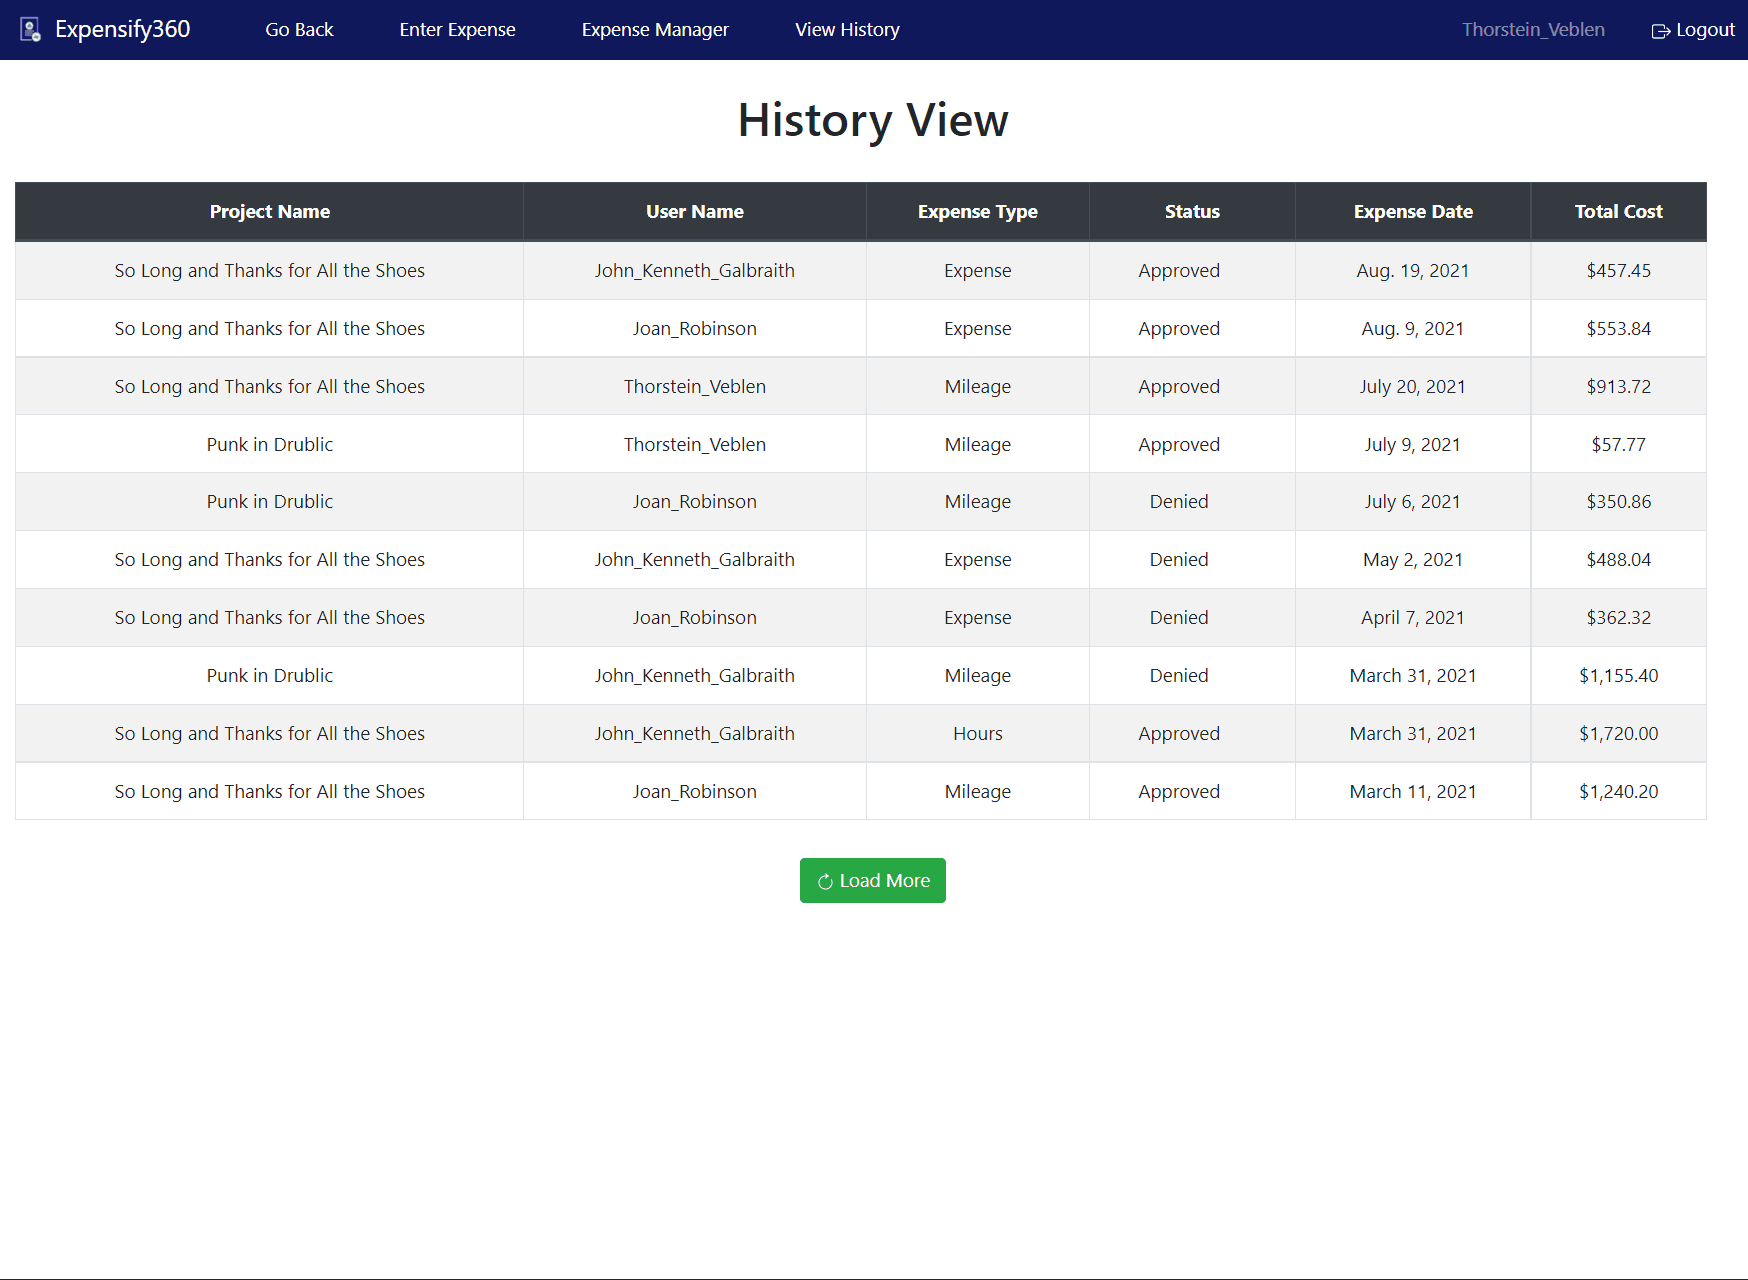1748x1280 pixels.
Task: Select View History in navbar
Action: (847, 30)
